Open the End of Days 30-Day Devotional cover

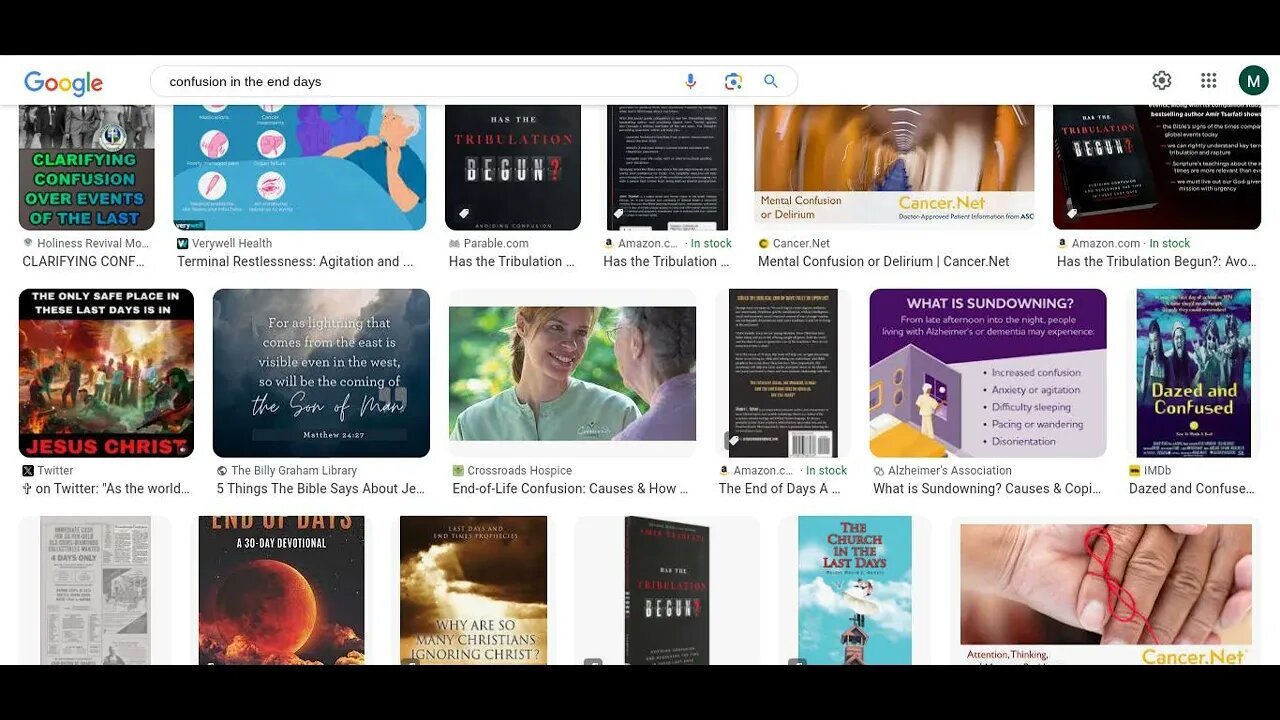pyautogui.click(x=281, y=590)
